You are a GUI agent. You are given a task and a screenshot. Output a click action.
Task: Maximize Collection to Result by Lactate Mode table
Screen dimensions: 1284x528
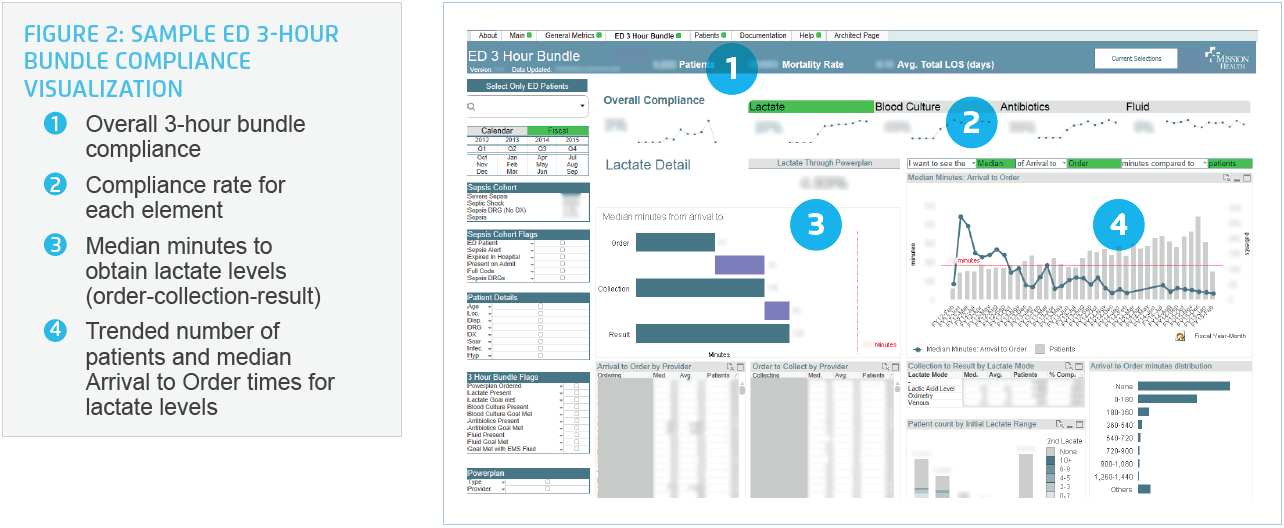1080,367
